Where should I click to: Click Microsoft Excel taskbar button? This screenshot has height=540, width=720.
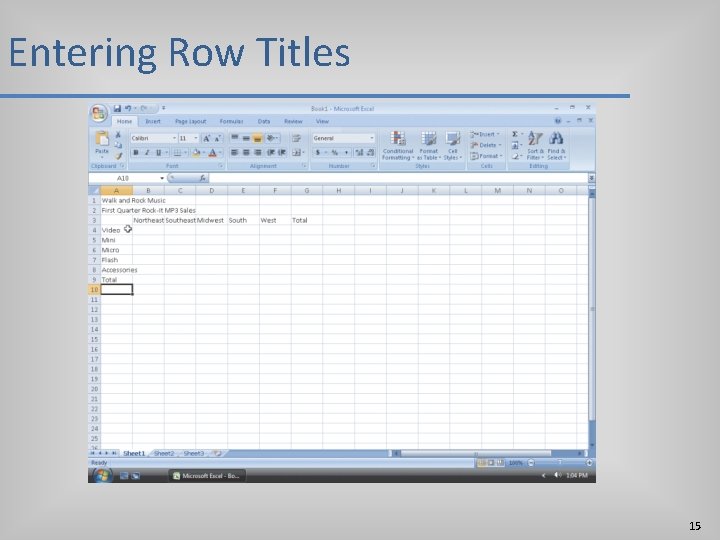coord(207,476)
